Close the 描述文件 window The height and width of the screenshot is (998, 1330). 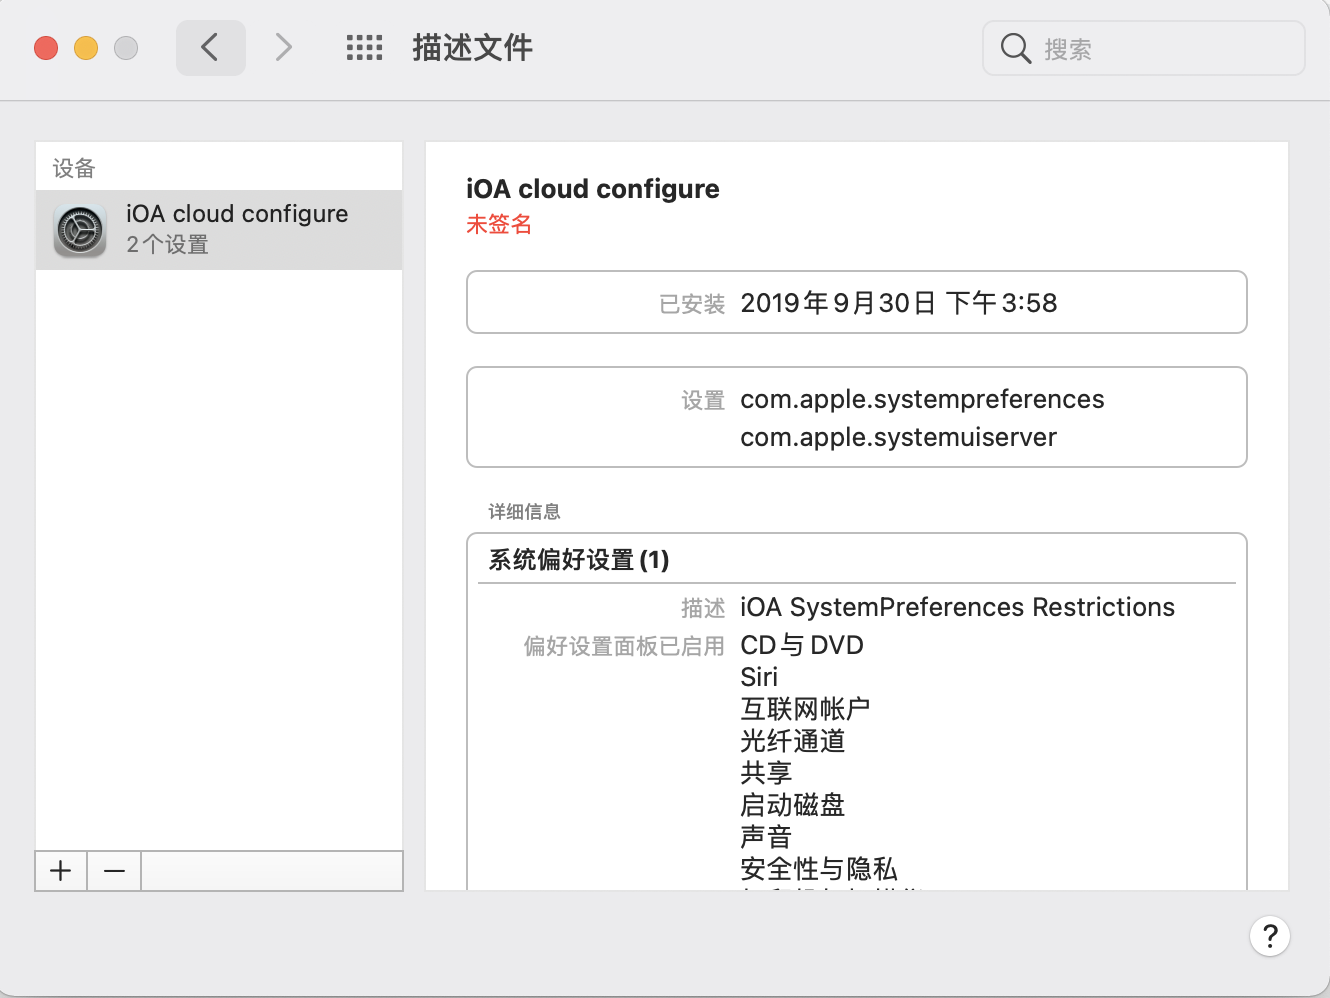(x=46, y=48)
